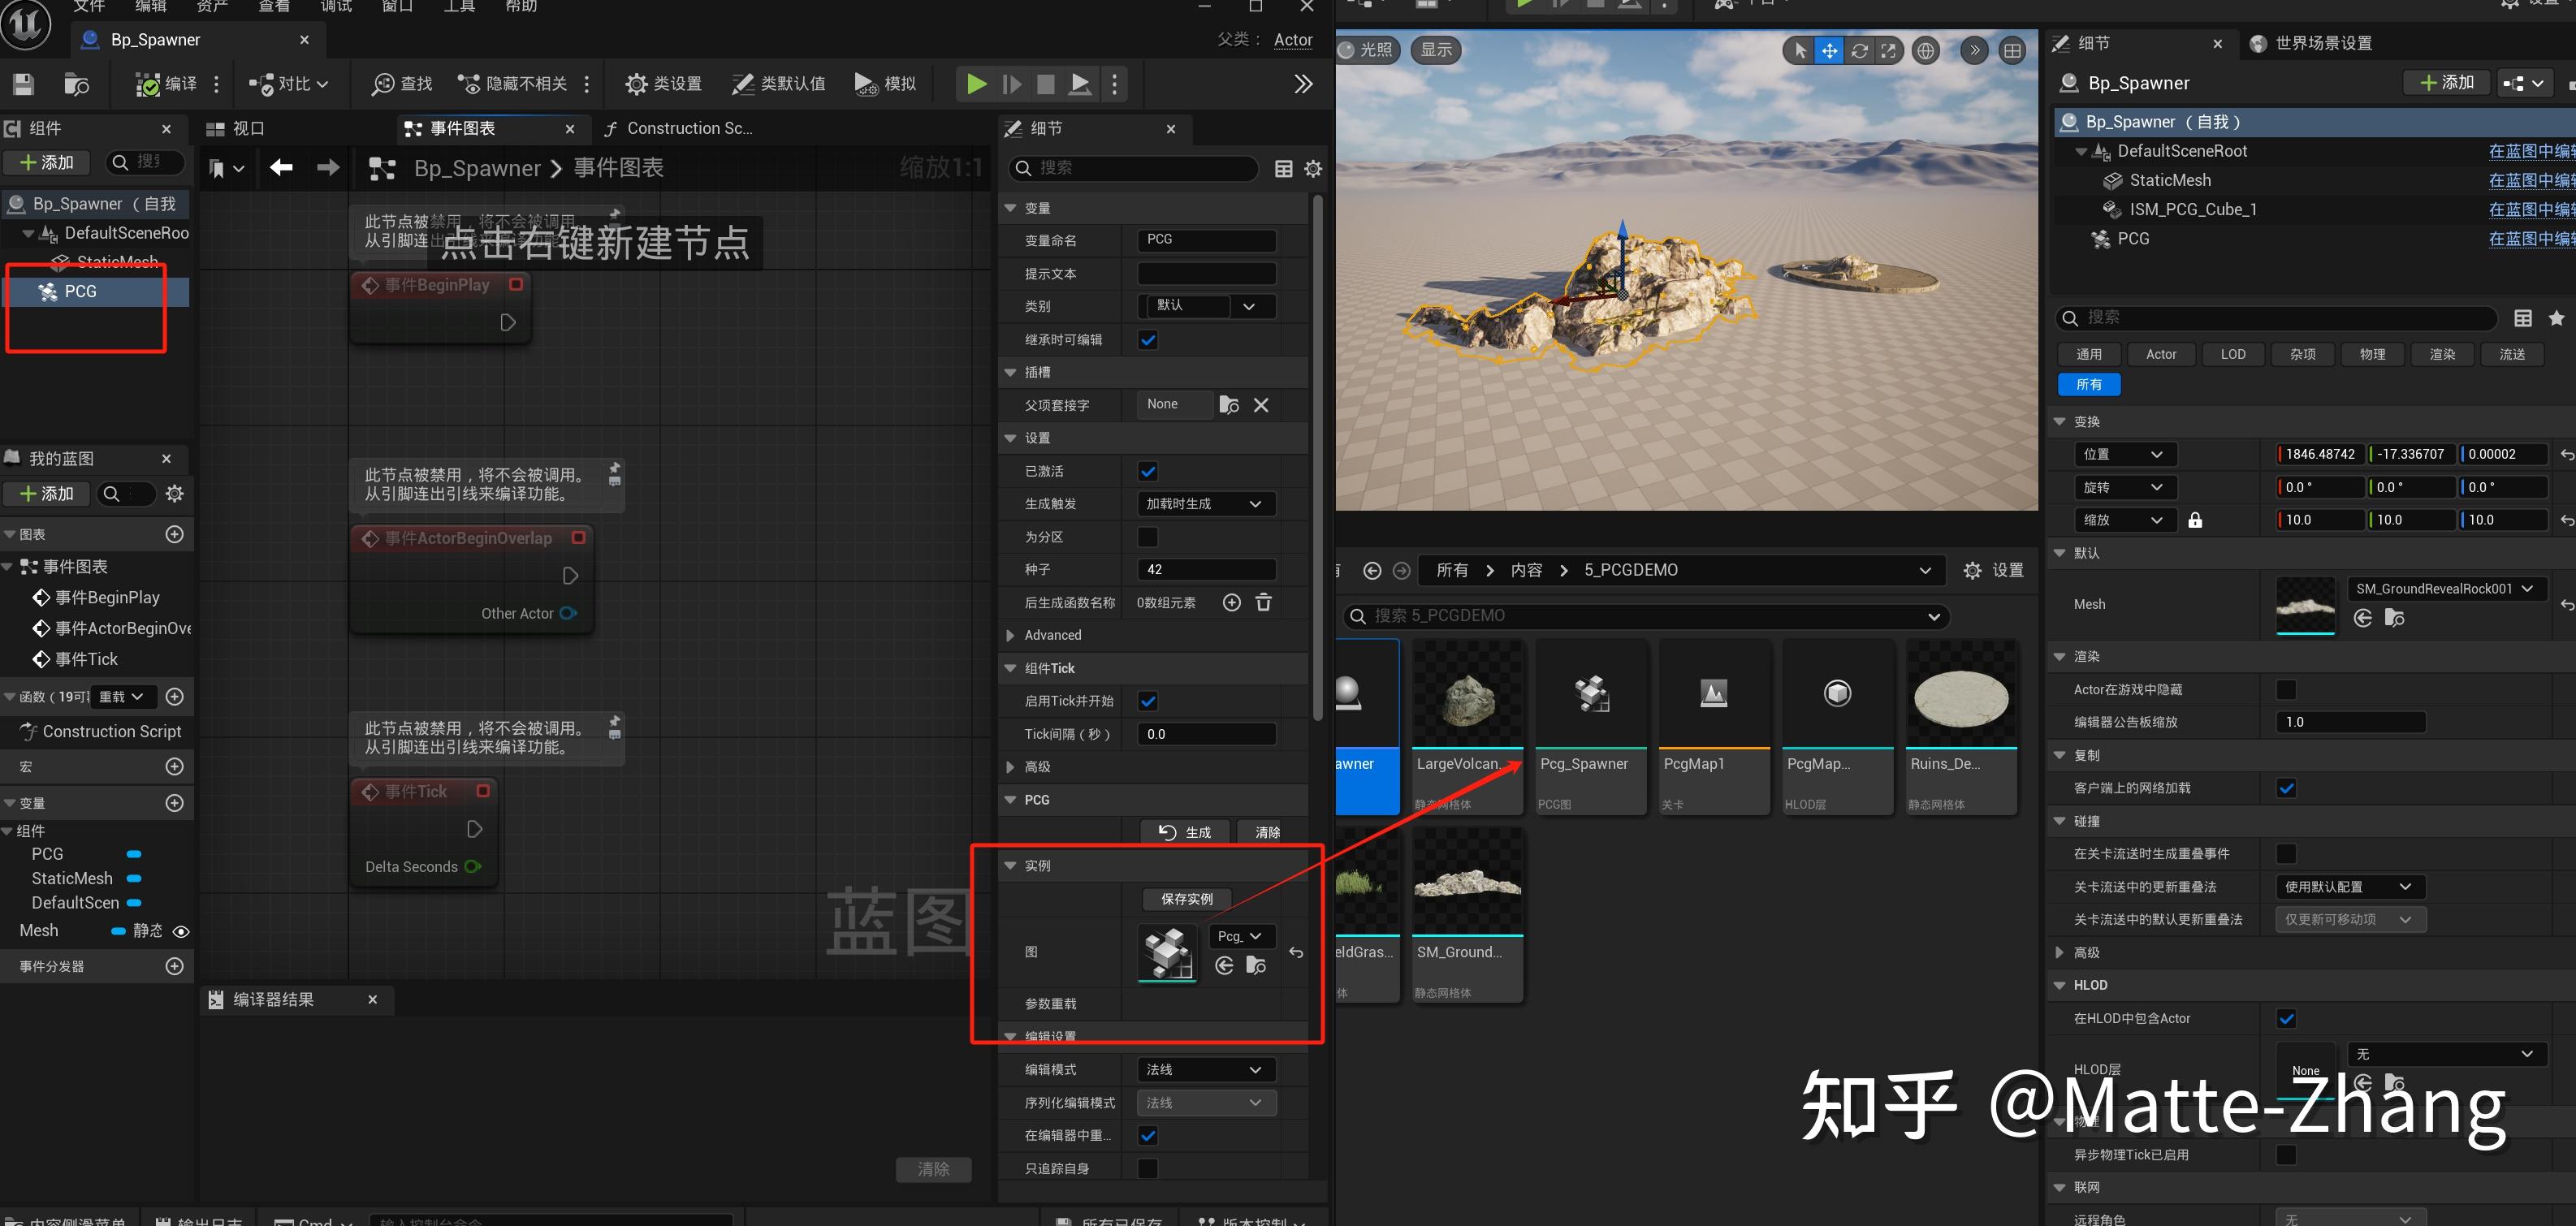
Task: Click the 生成 (Generate) PCG button
Action: coord(1185,832)
